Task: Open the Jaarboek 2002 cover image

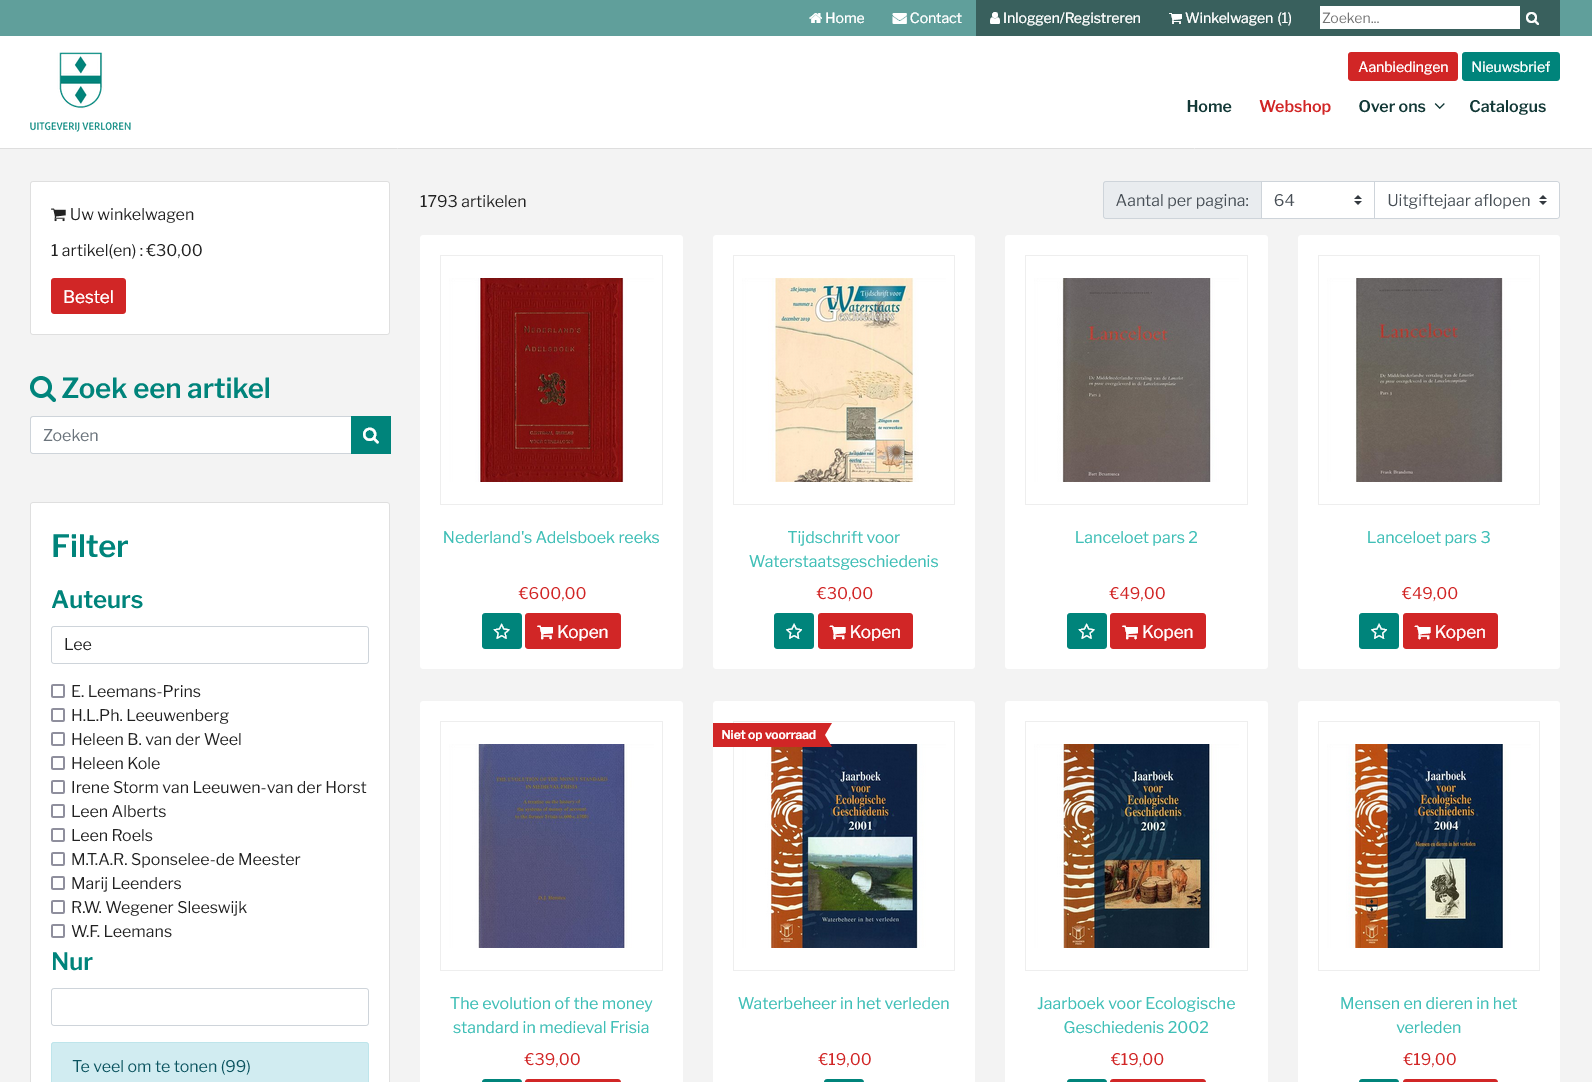Action: pyautogui.click(x=1136, y=846)
